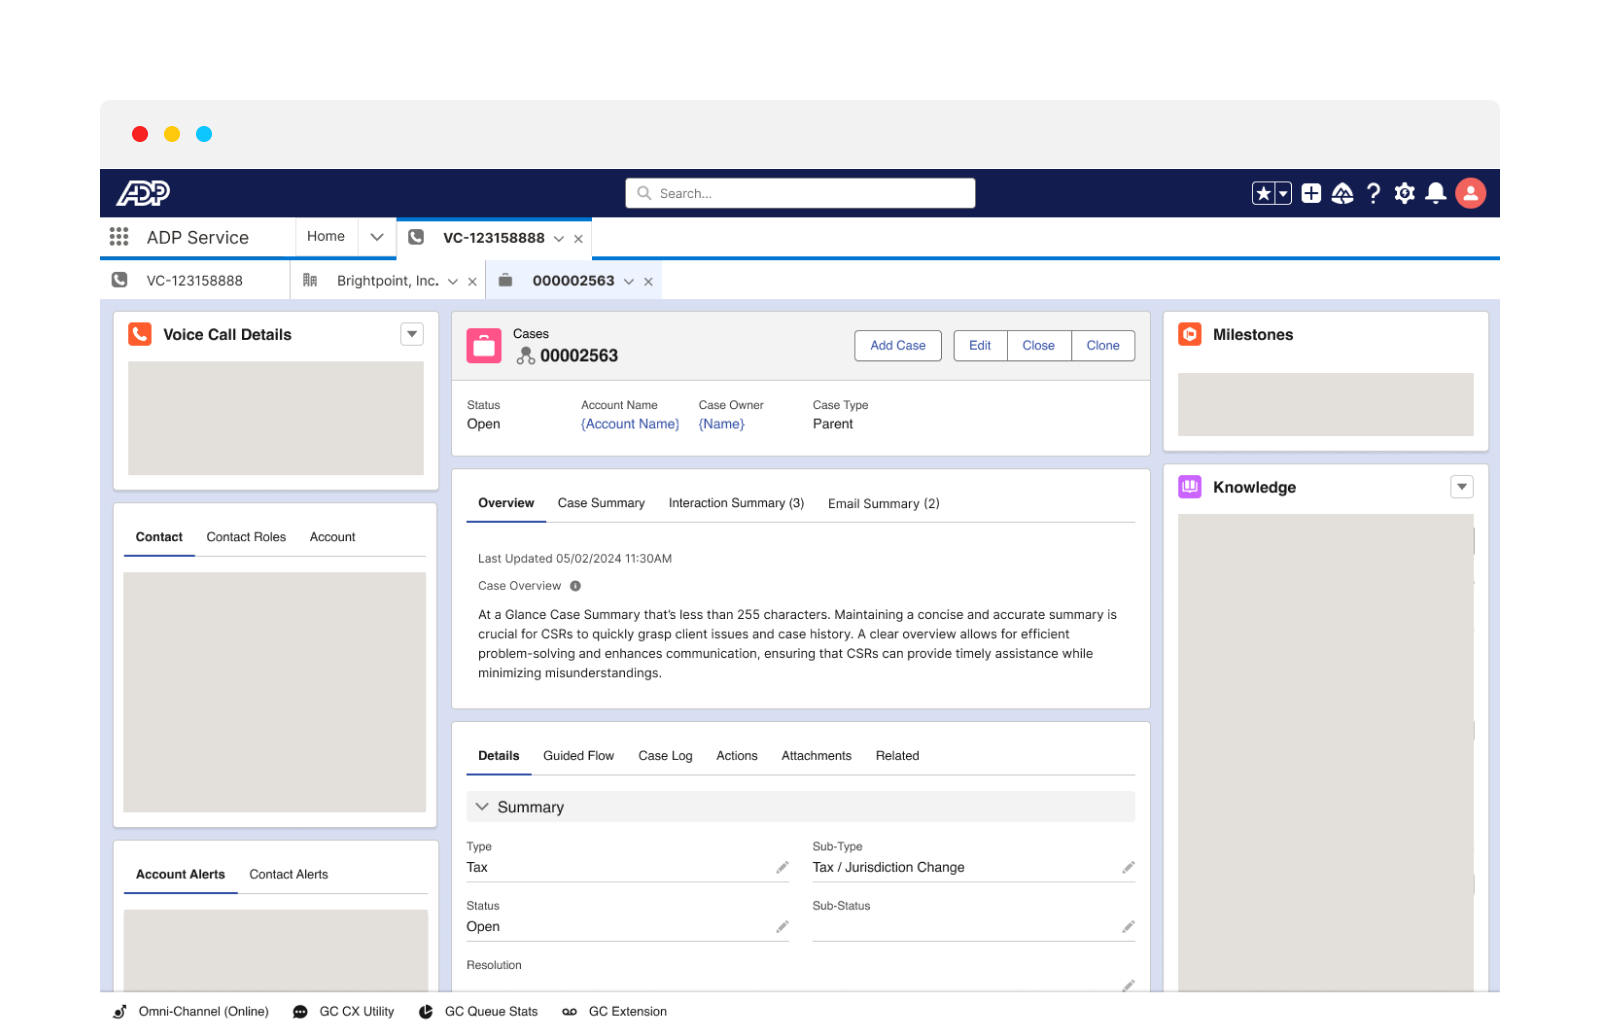
Task: Click the Favorites star icon
Action: tap(1263, 194)
